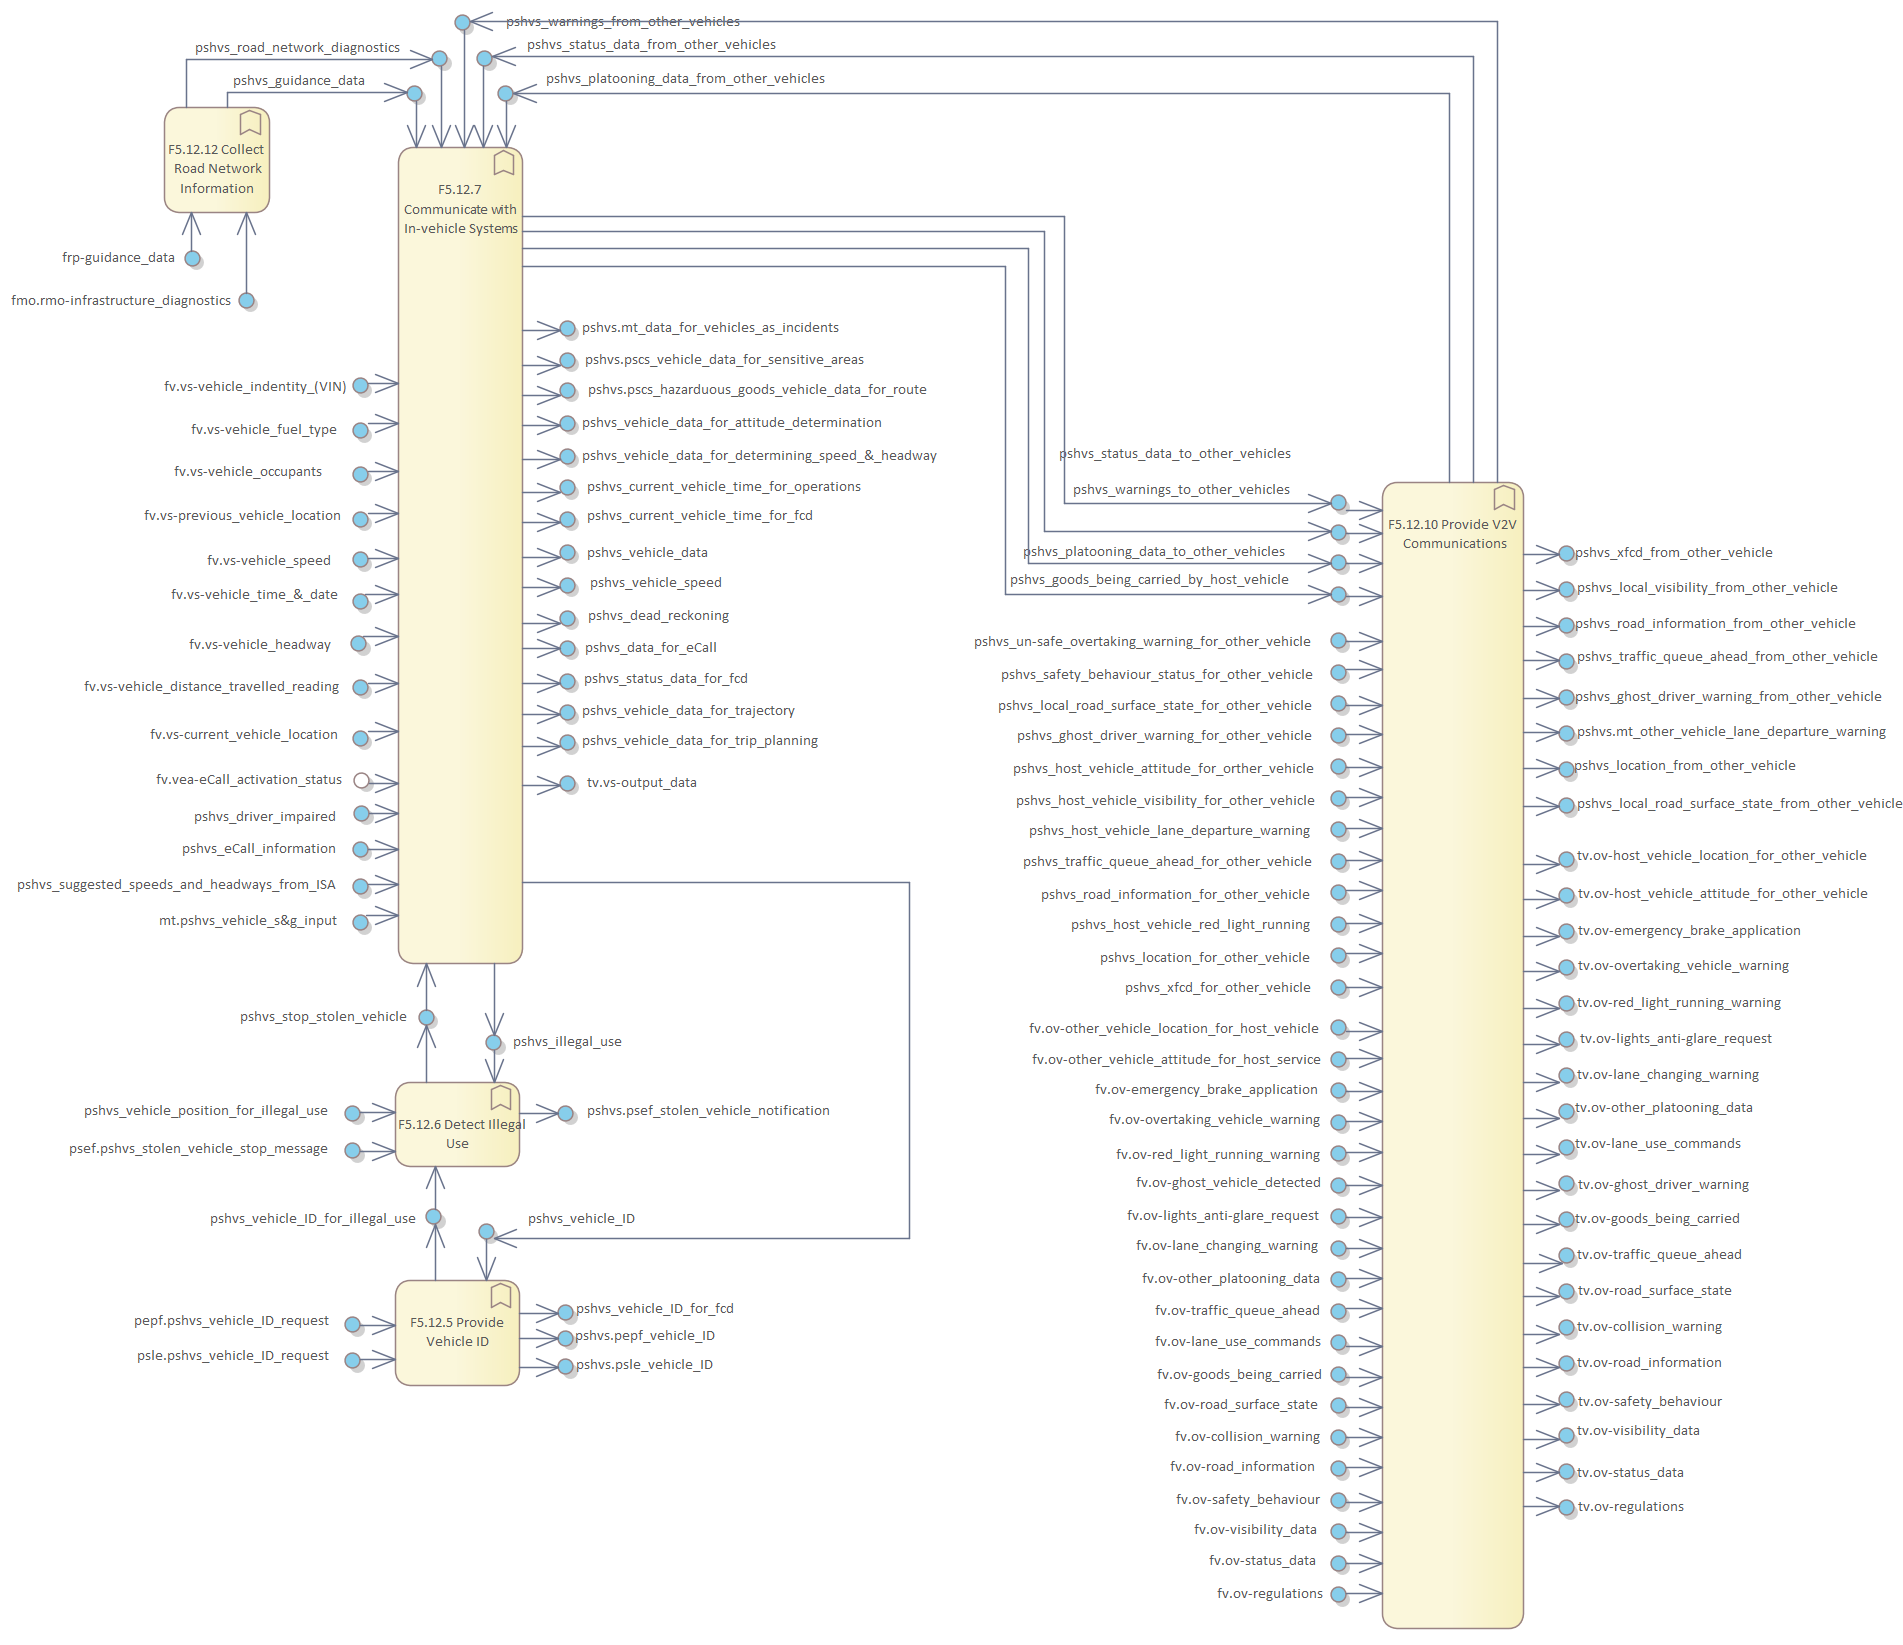Select the pshvs_stop_stolen_vehicle port circle
This screenshot has height=1645, width=1903.
[427, 1017]
